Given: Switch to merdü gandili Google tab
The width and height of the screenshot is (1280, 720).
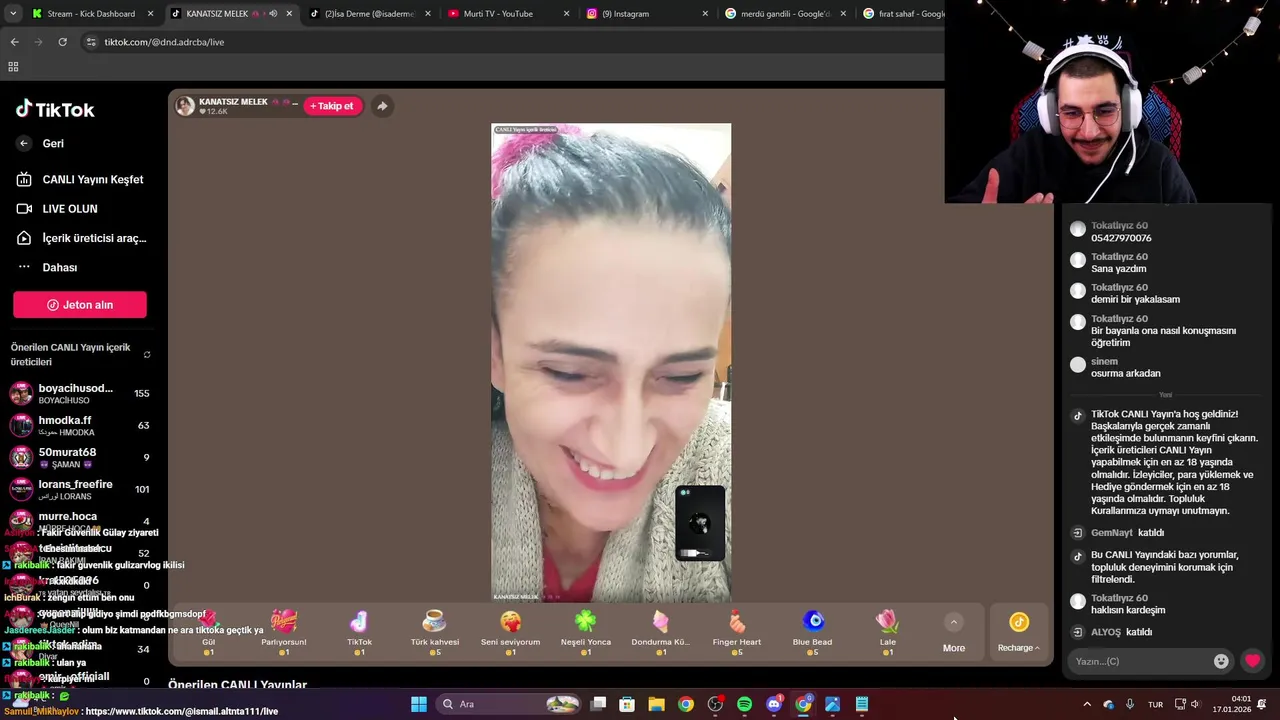Looking at the screenshot, I should [784, 14].
